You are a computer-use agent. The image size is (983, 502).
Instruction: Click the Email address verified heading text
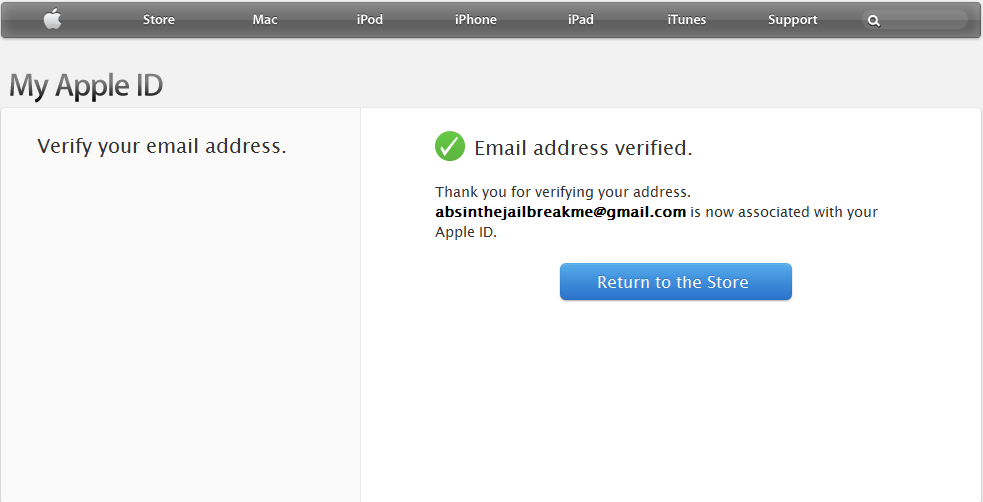(583, 148)
